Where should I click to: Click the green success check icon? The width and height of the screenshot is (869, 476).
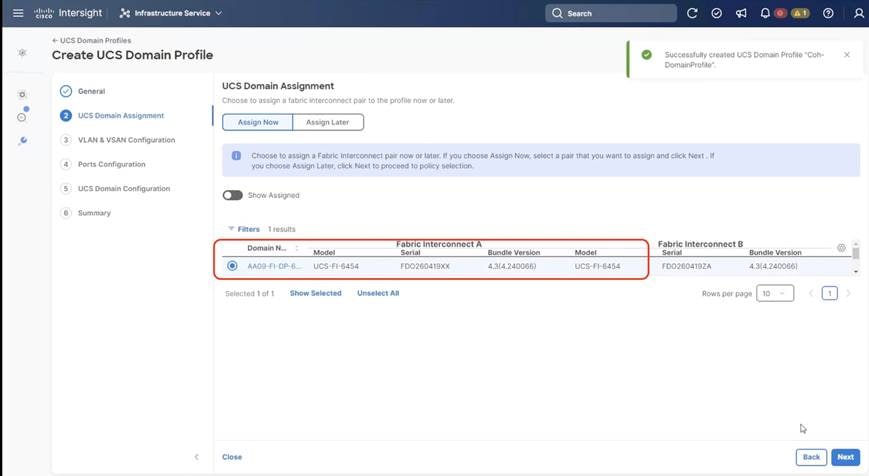(646, 54)
